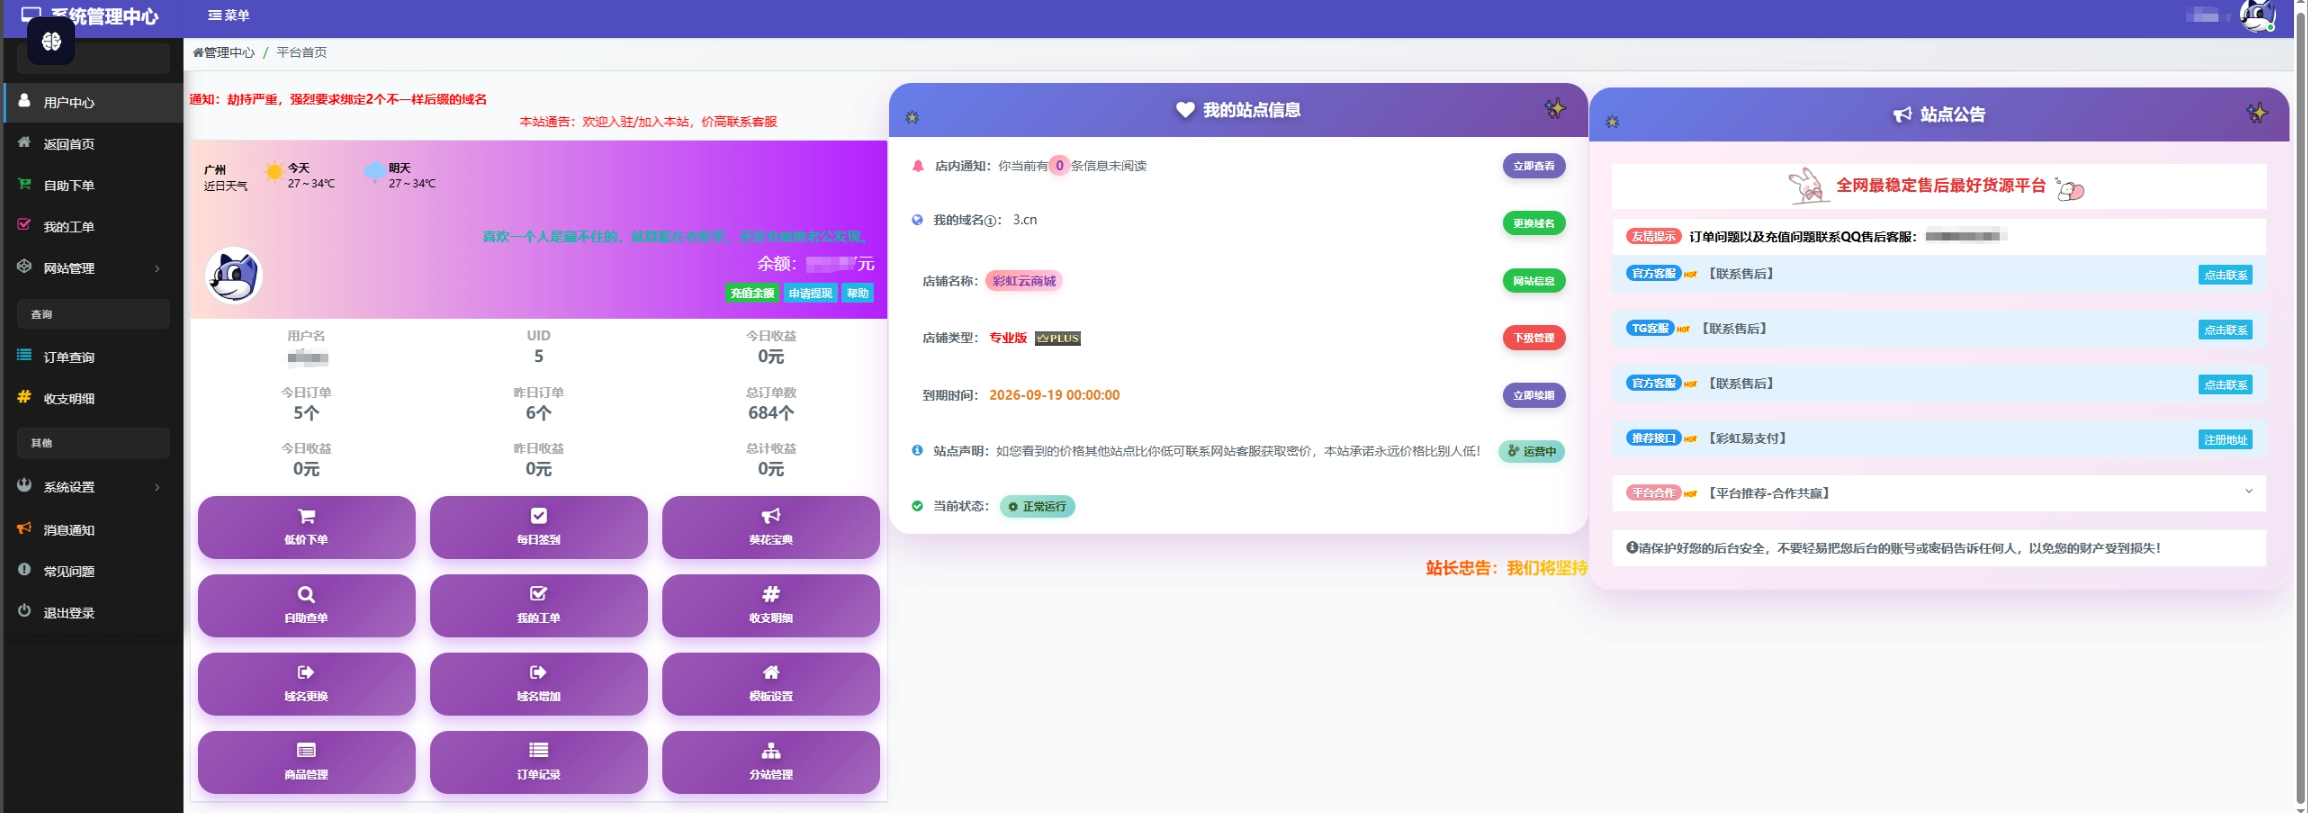Click 退出登录 power icon in sidebar
2308x813 pixels.
24,611
